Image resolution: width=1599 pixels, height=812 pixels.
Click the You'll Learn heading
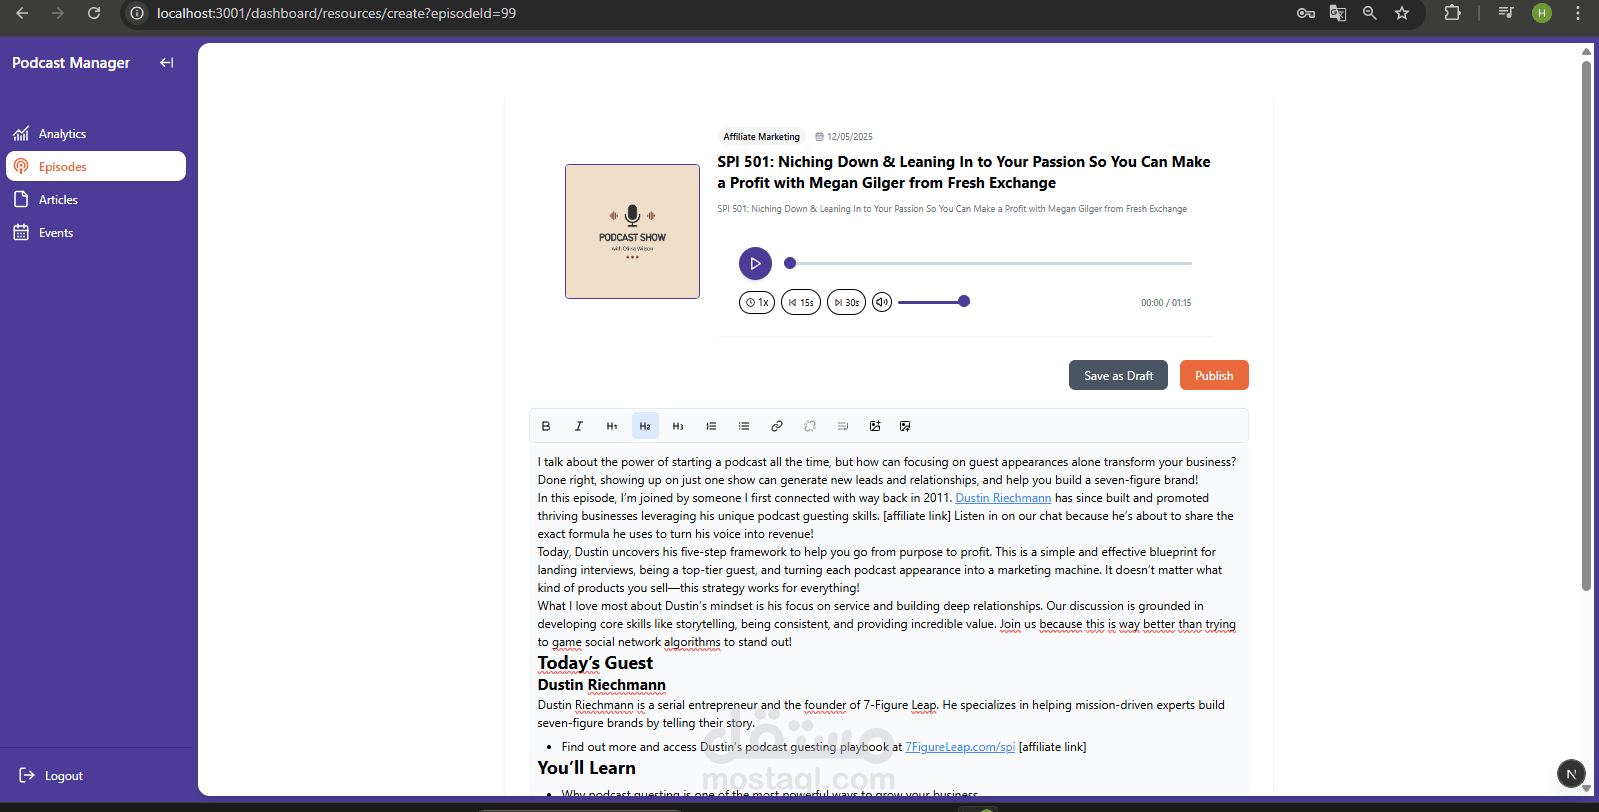click(x=586, y=768)
